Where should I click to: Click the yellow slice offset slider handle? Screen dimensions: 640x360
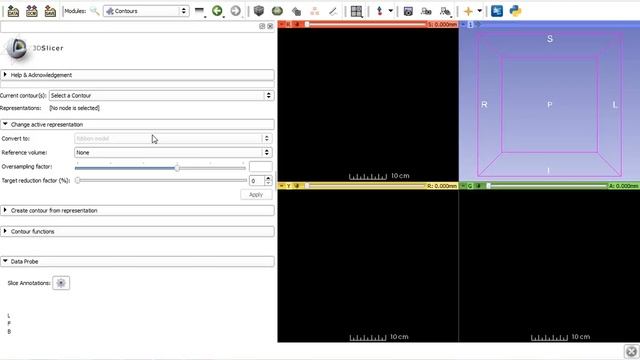[x=307, y=186]
